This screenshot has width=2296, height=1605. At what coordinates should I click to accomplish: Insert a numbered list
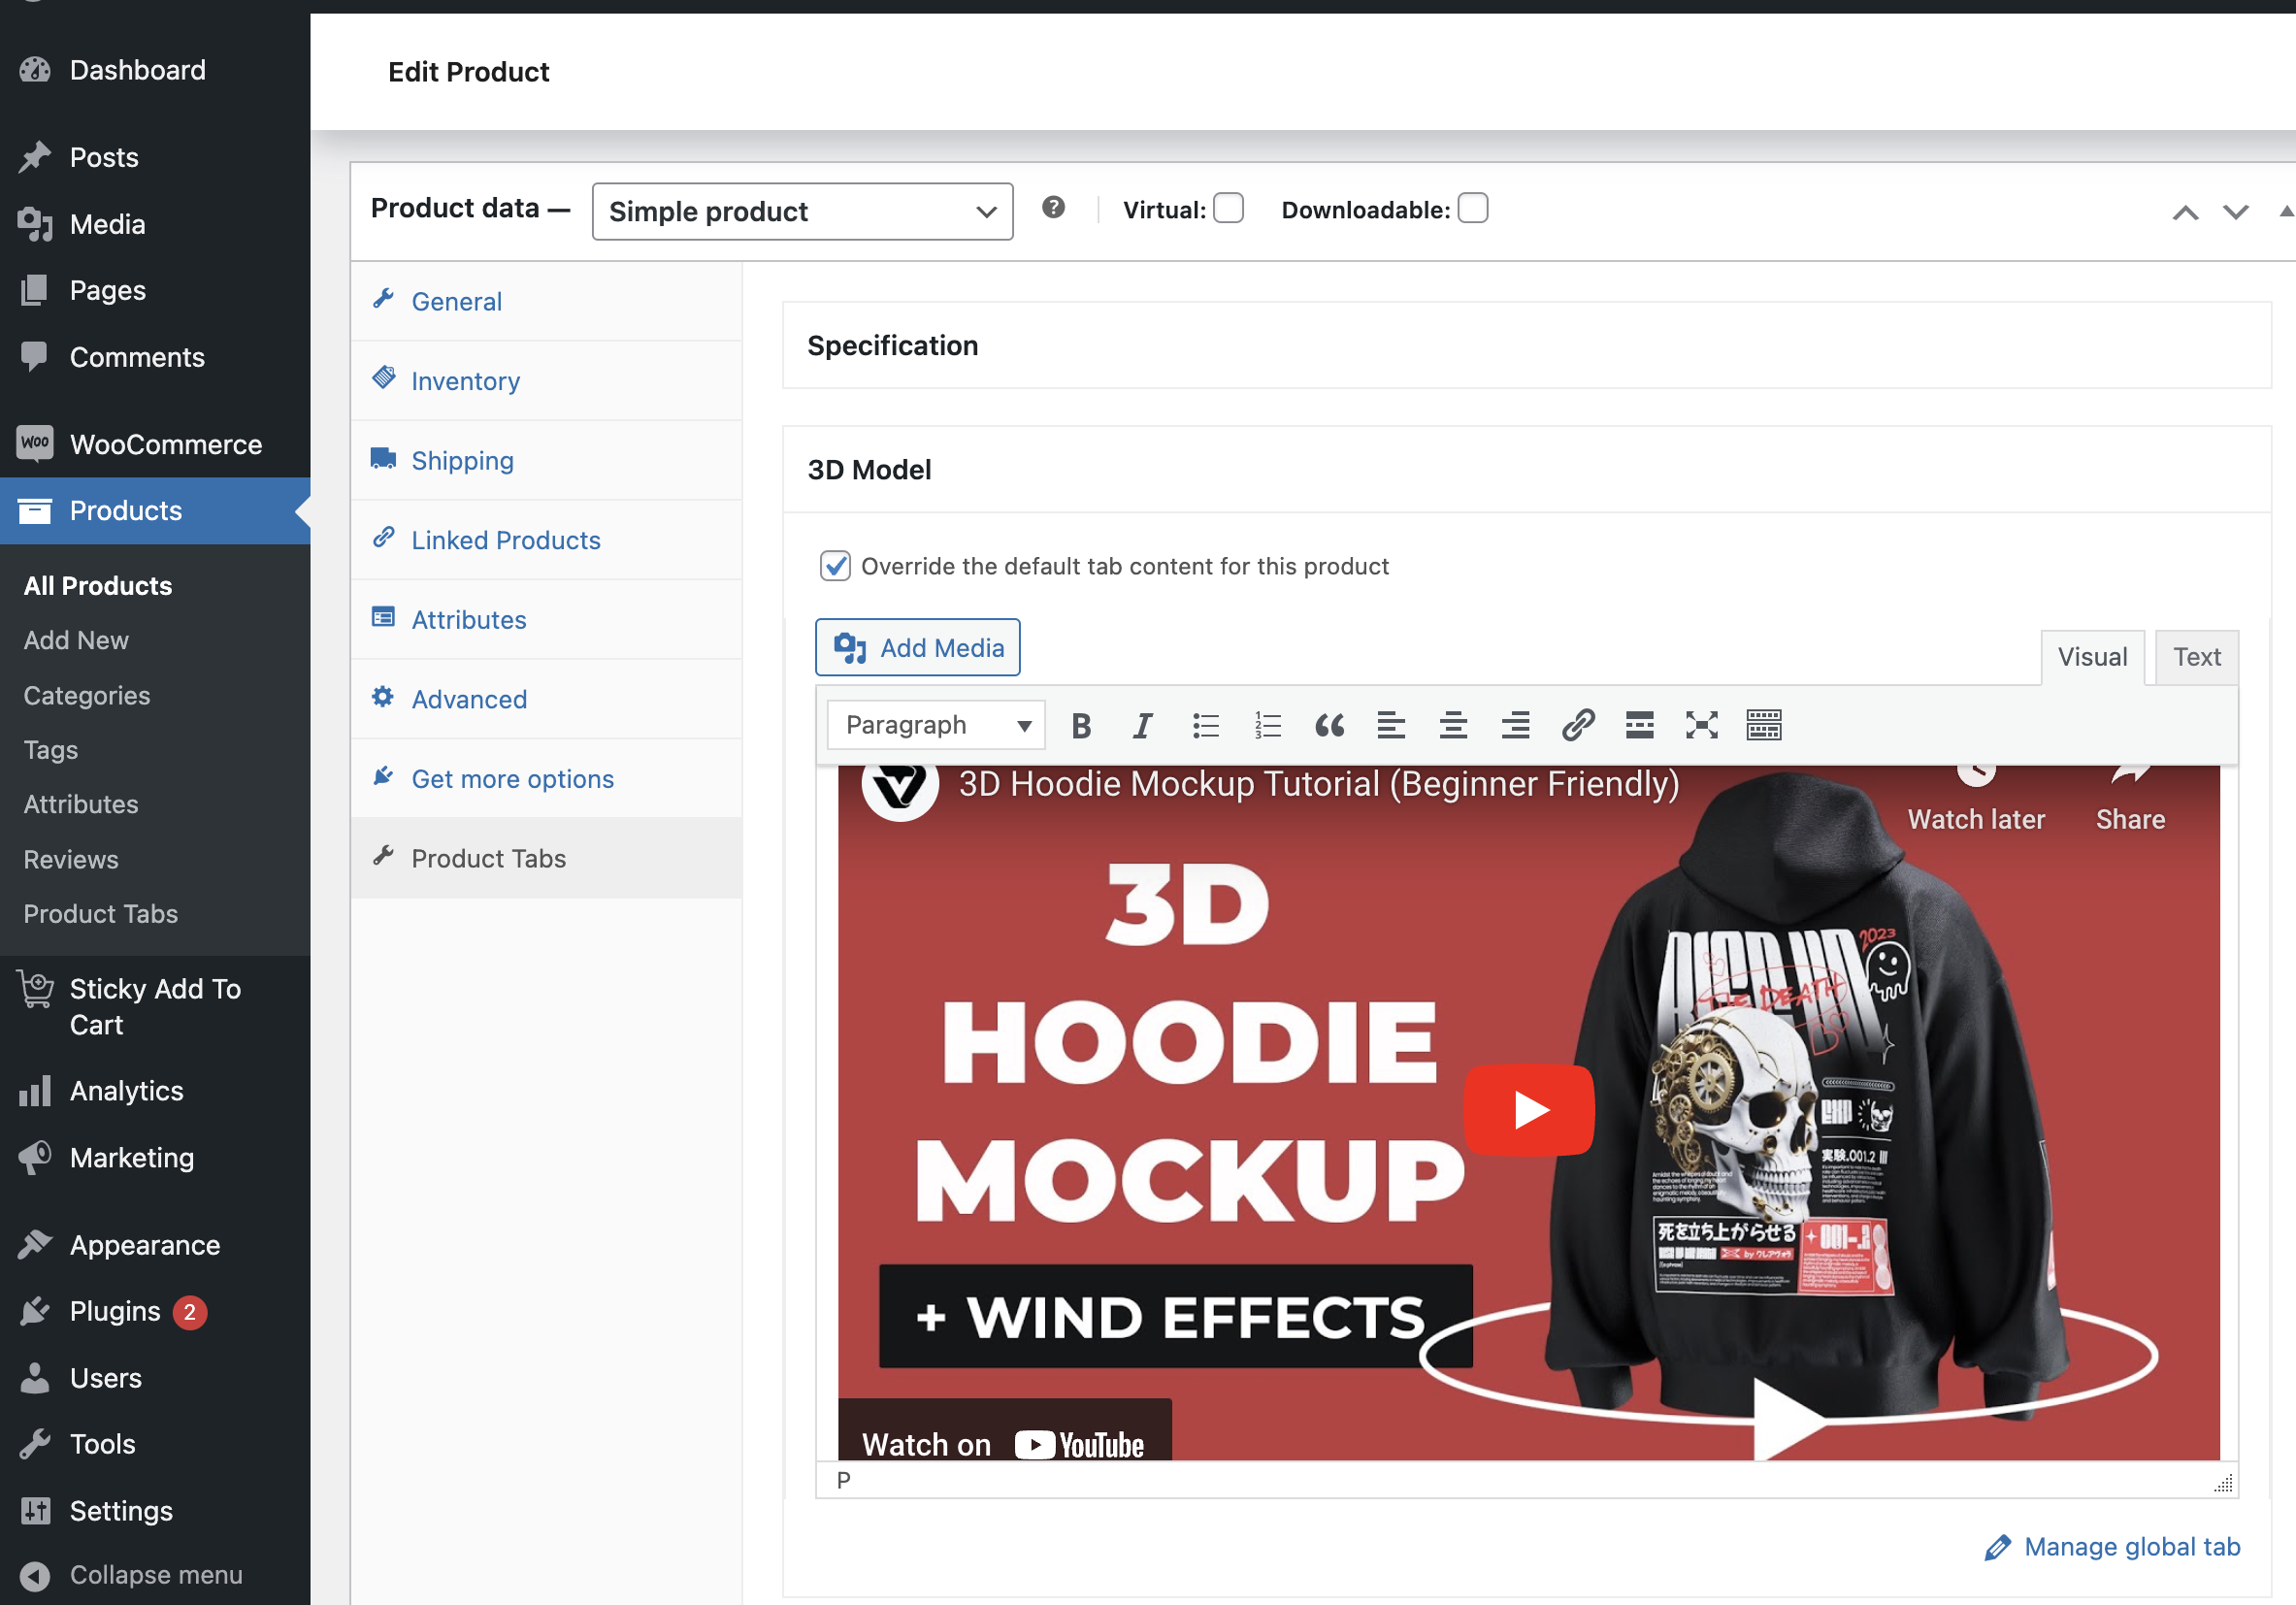click(1268, 725)
